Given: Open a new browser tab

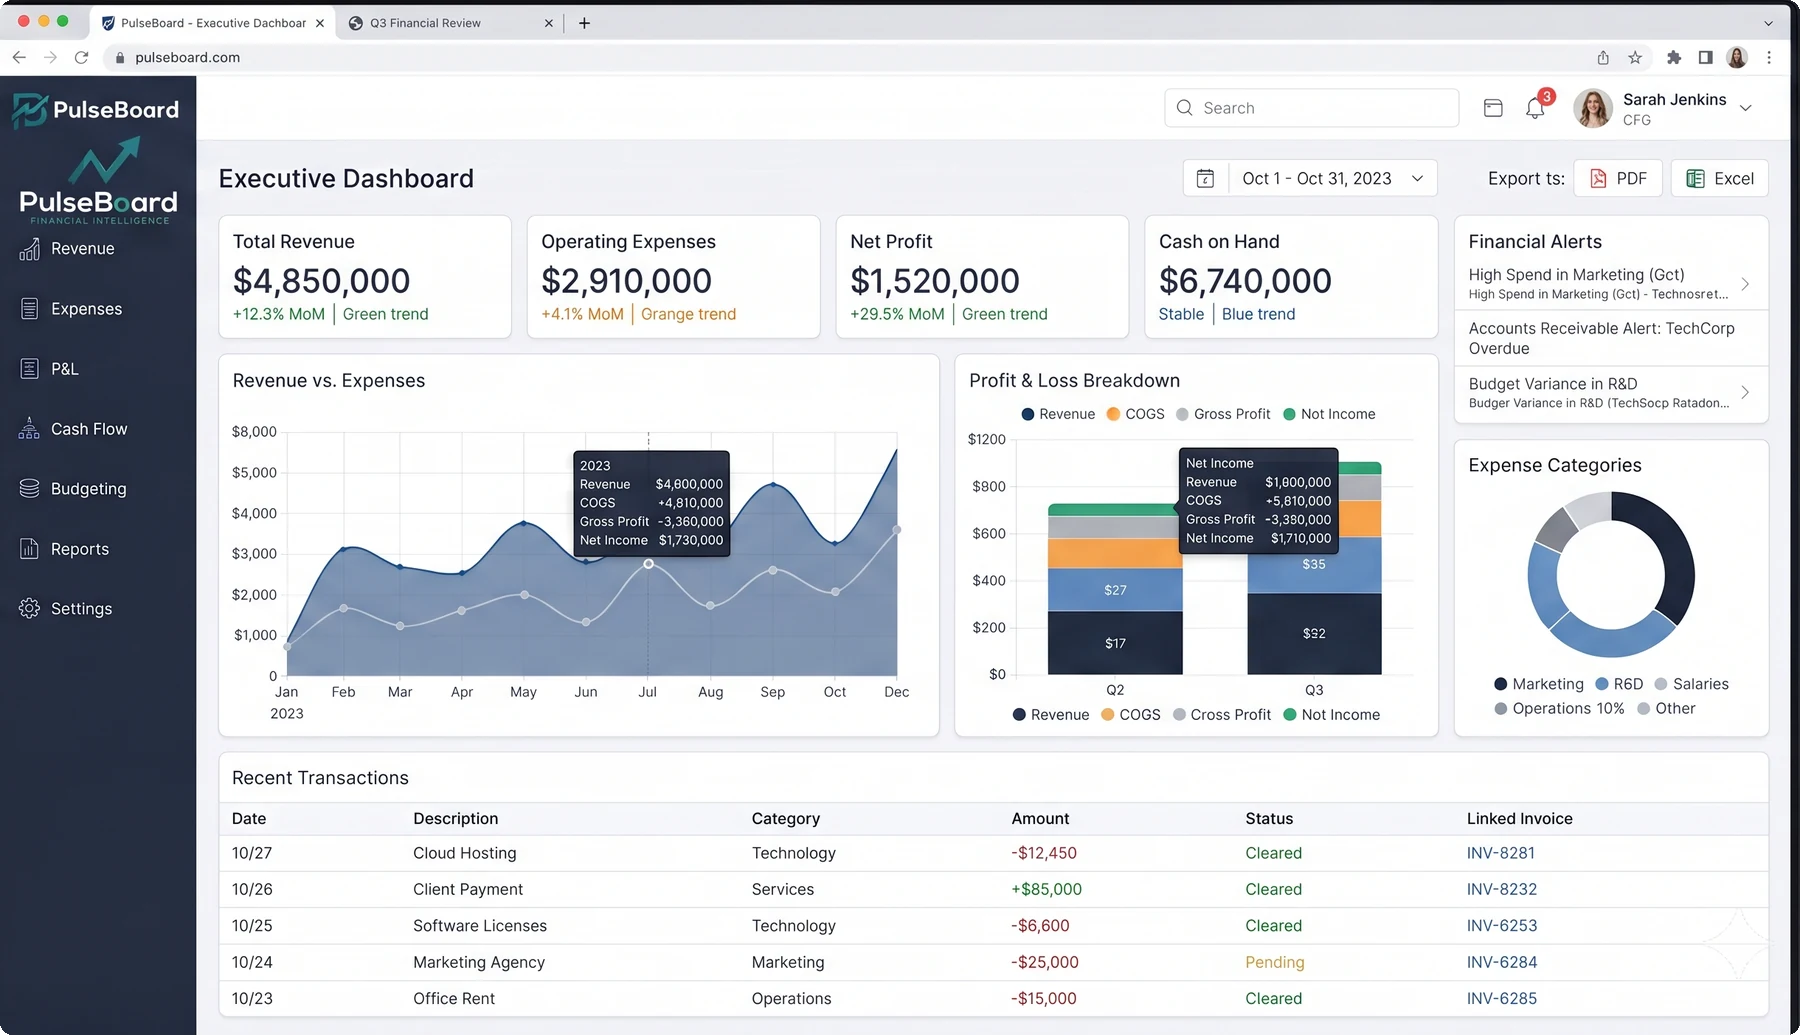Looking at the screenshot, I should click(x=584, y=22).
